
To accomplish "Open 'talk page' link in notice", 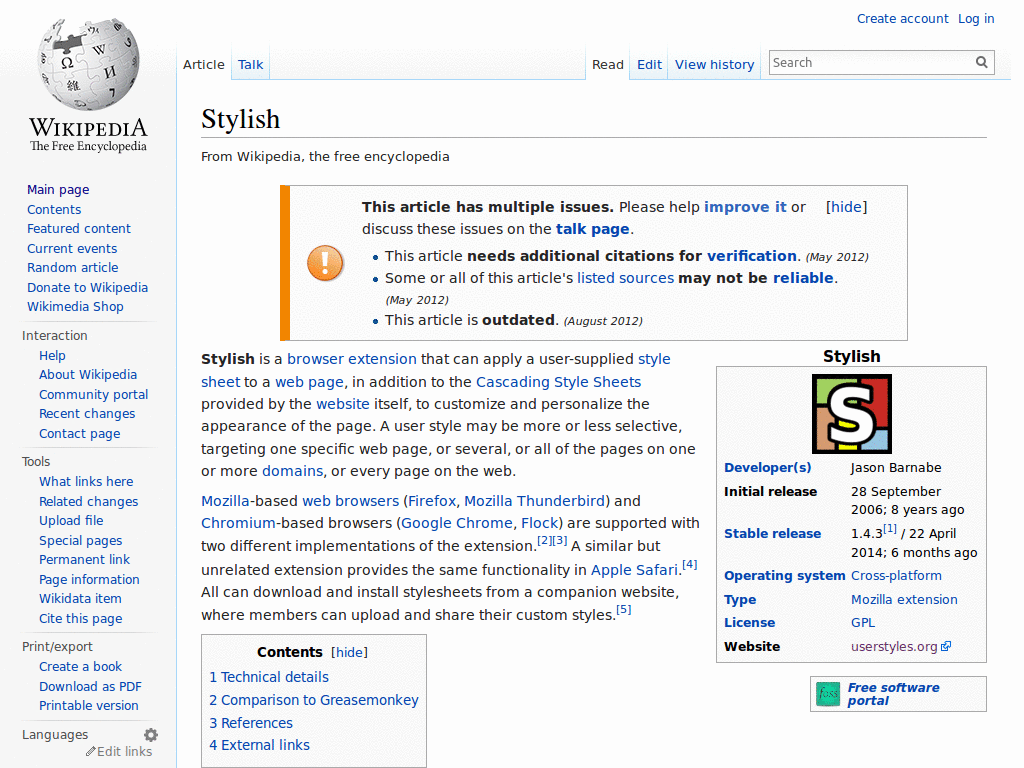I will click(x=592, y=229).
